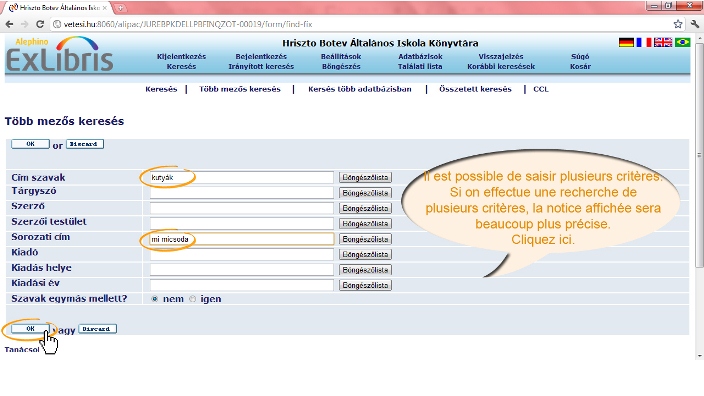Open Súgó help menu item

tap(580, 57)
